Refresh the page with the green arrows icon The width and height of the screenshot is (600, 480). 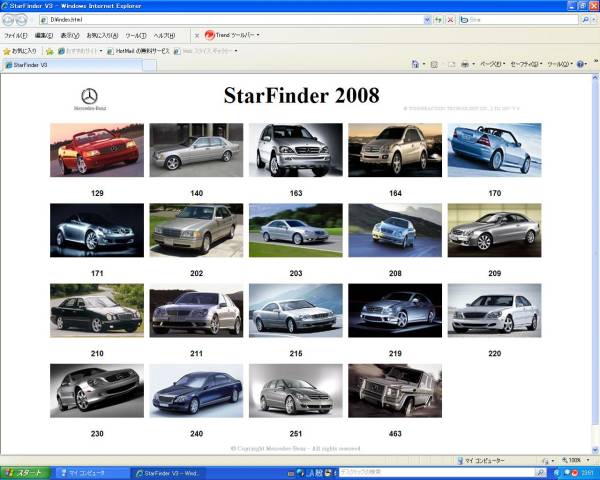pos(438,20)
